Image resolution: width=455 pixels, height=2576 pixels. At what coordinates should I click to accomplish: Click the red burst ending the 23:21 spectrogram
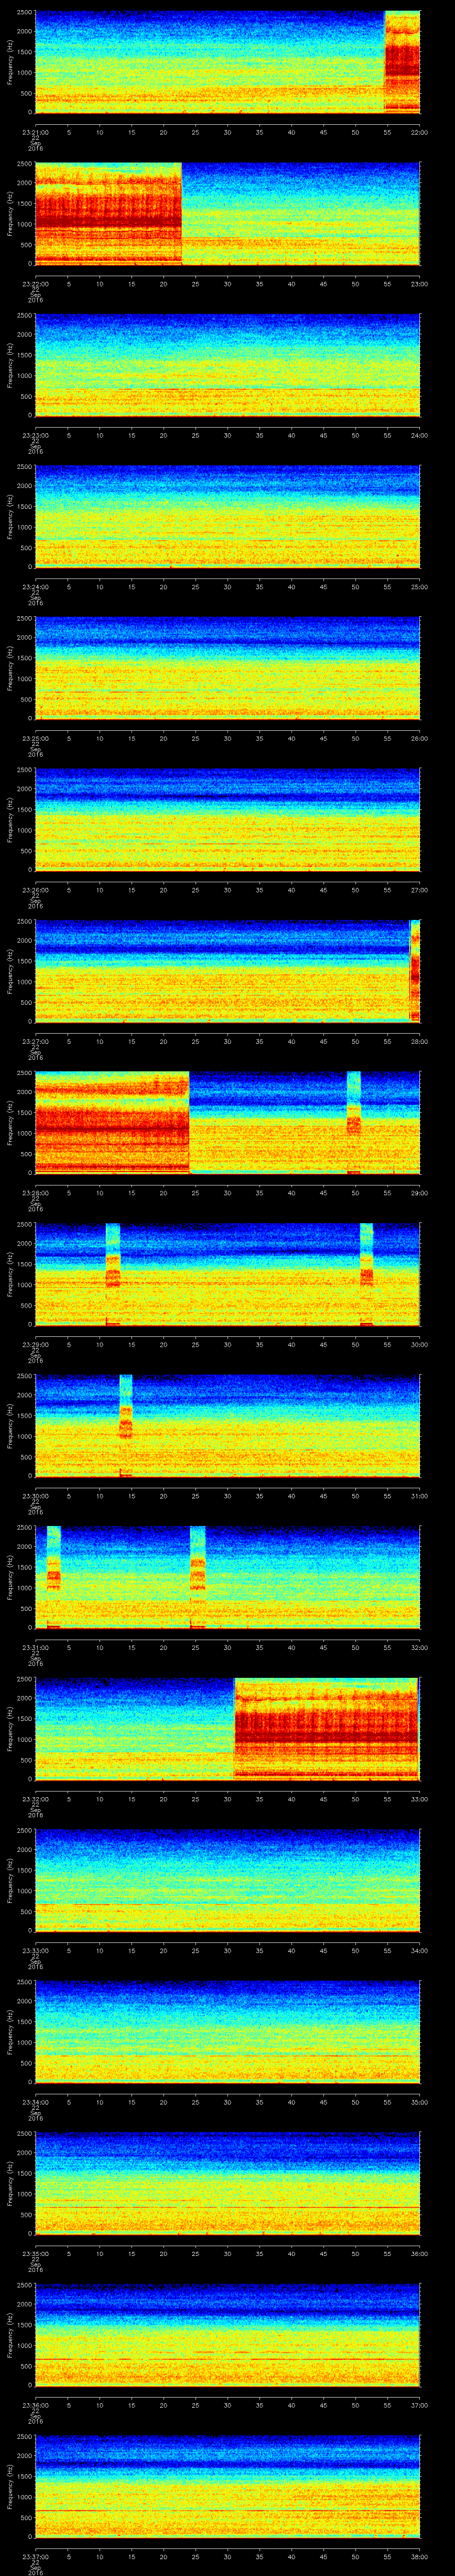click(402, 62)
